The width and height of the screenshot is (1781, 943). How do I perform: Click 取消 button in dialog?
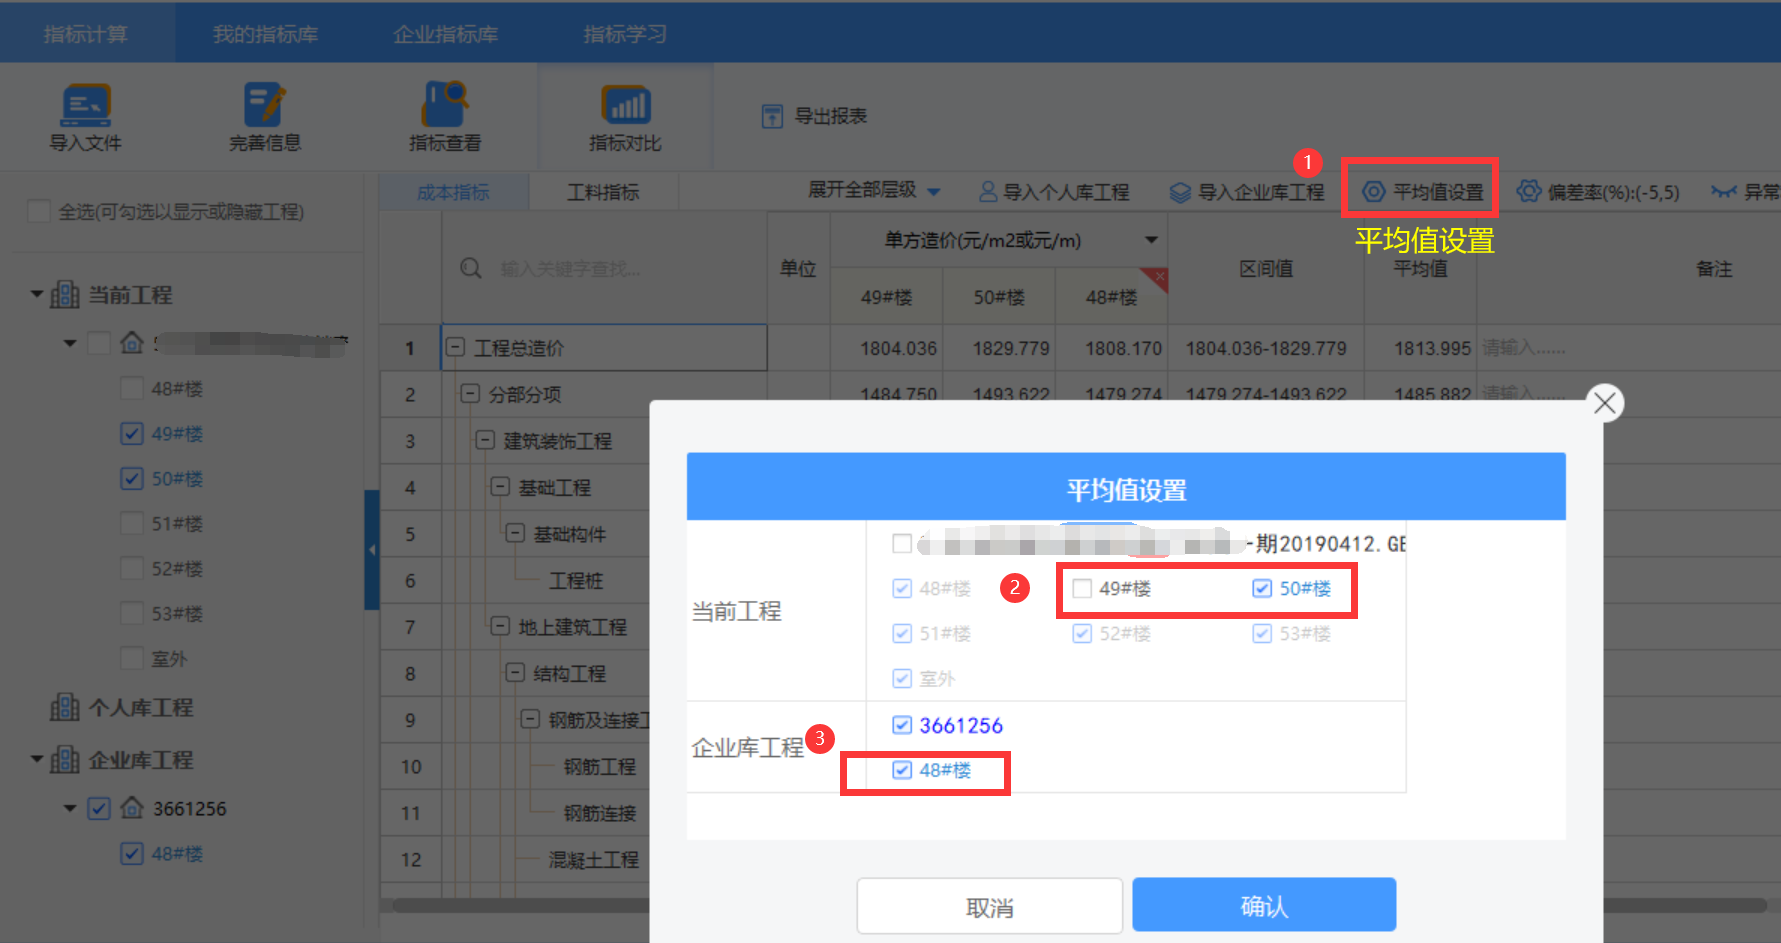(x=989, y=907)
